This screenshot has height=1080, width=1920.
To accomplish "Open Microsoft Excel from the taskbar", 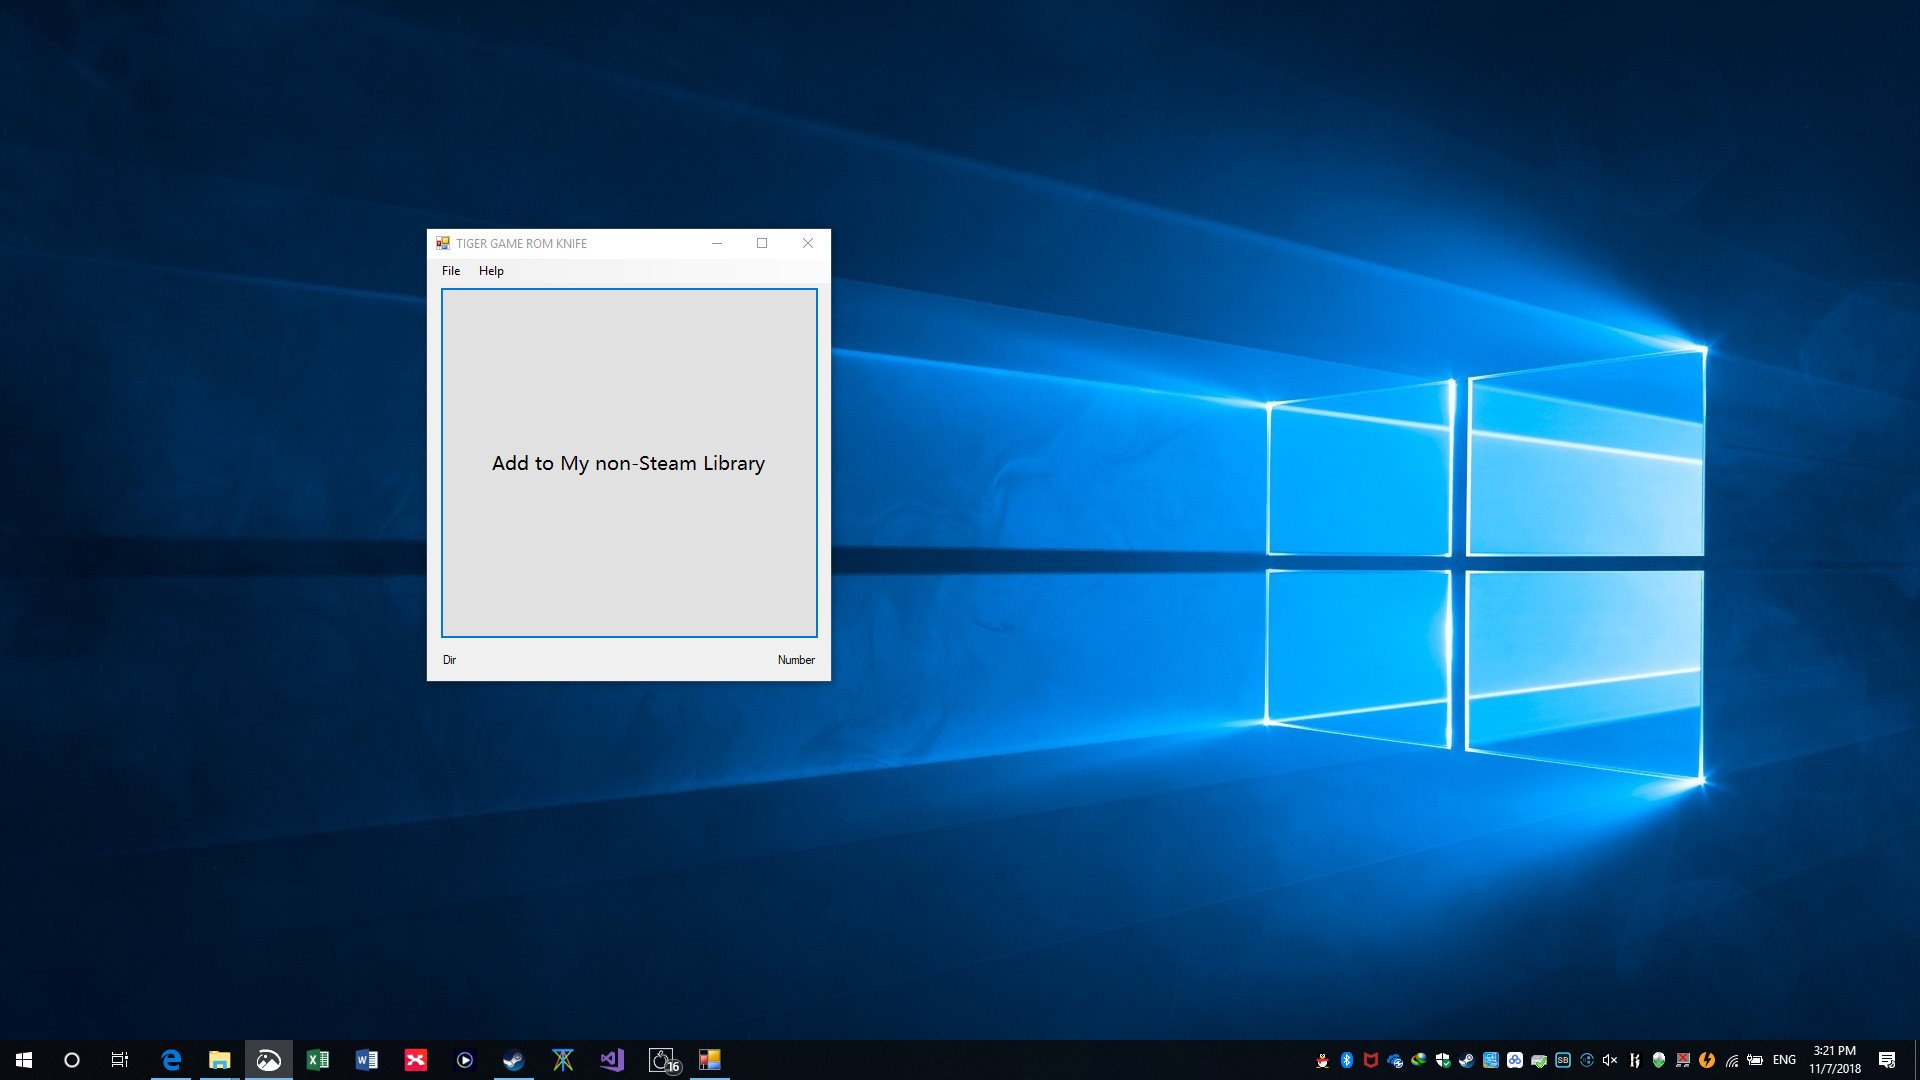I will pos(318,1059).
